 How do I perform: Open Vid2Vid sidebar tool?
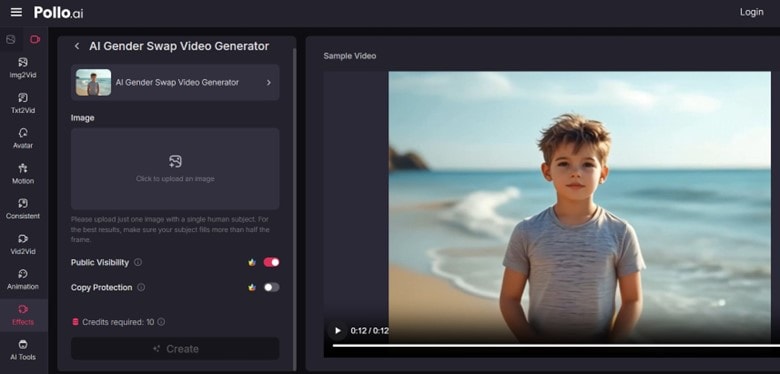pyautogui.click(x=23, y=244)
